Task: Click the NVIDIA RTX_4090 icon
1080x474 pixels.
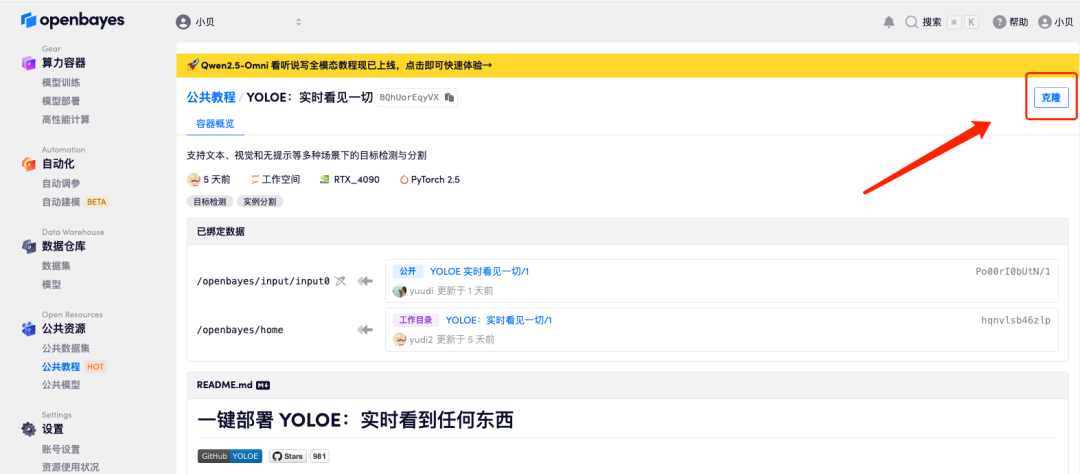Action: pos(324,179)
